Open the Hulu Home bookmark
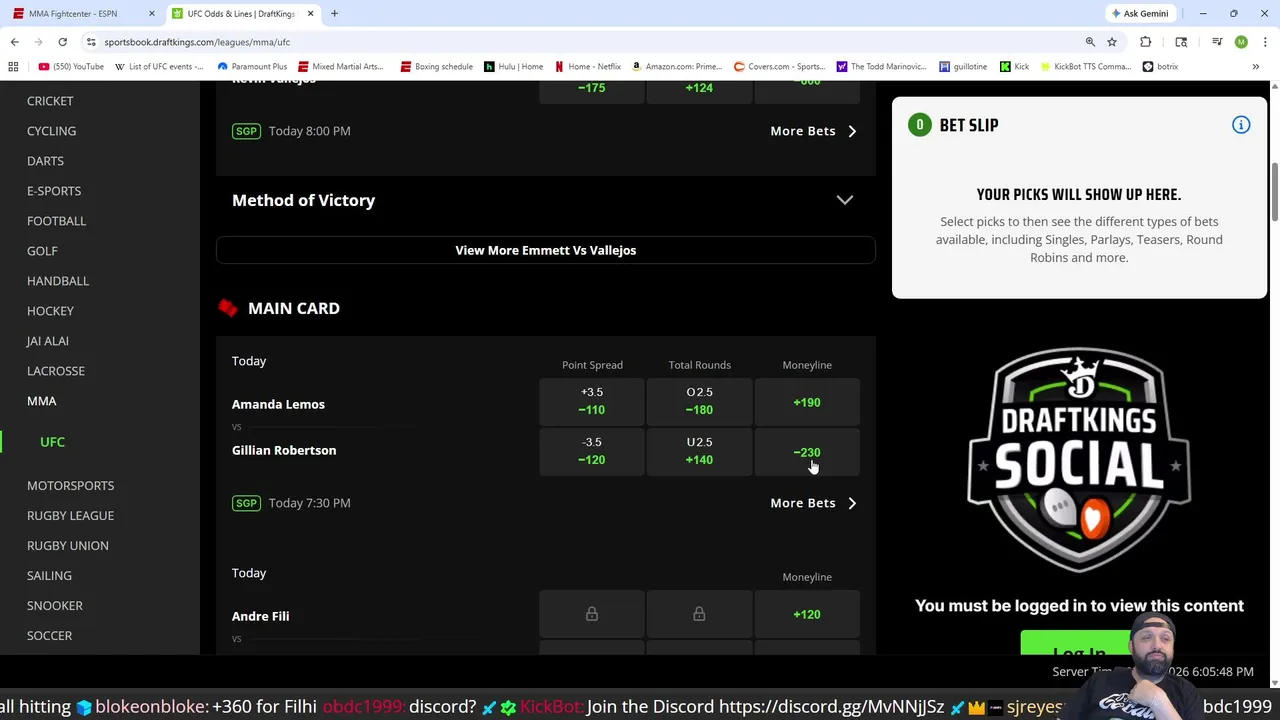The height and width of the screenshot is (720, 1280). coord(513,67)
